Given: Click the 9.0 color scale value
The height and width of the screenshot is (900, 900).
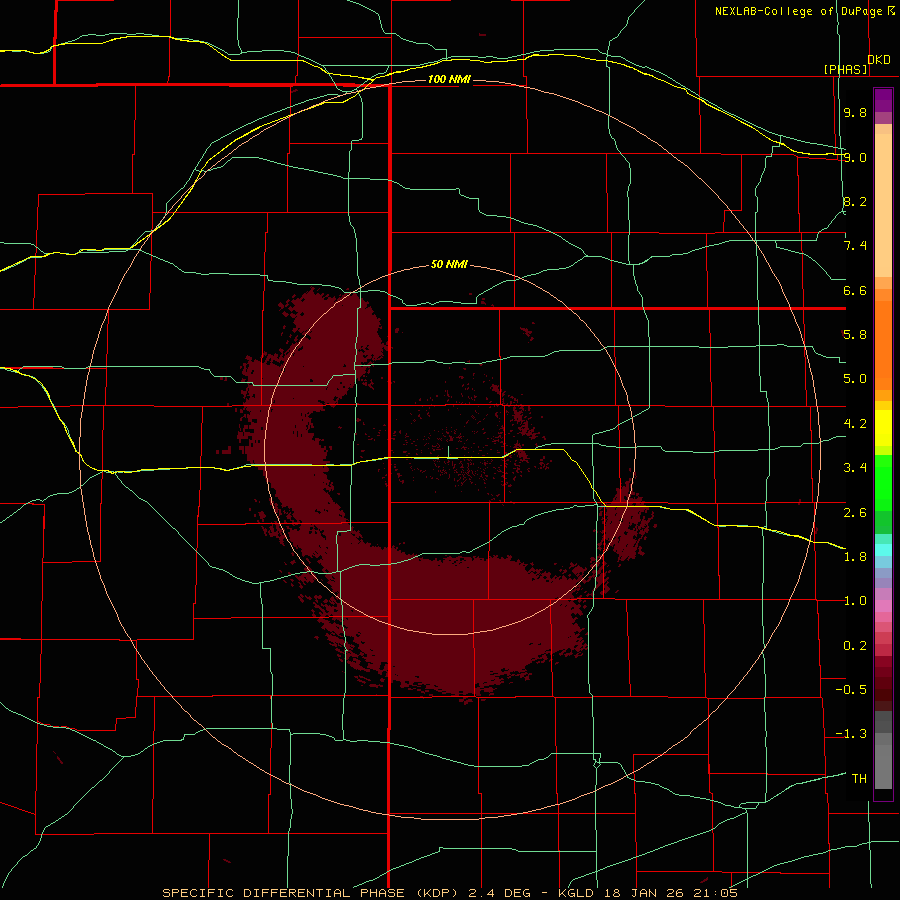Looking at the screenshot, I should 855,157.
